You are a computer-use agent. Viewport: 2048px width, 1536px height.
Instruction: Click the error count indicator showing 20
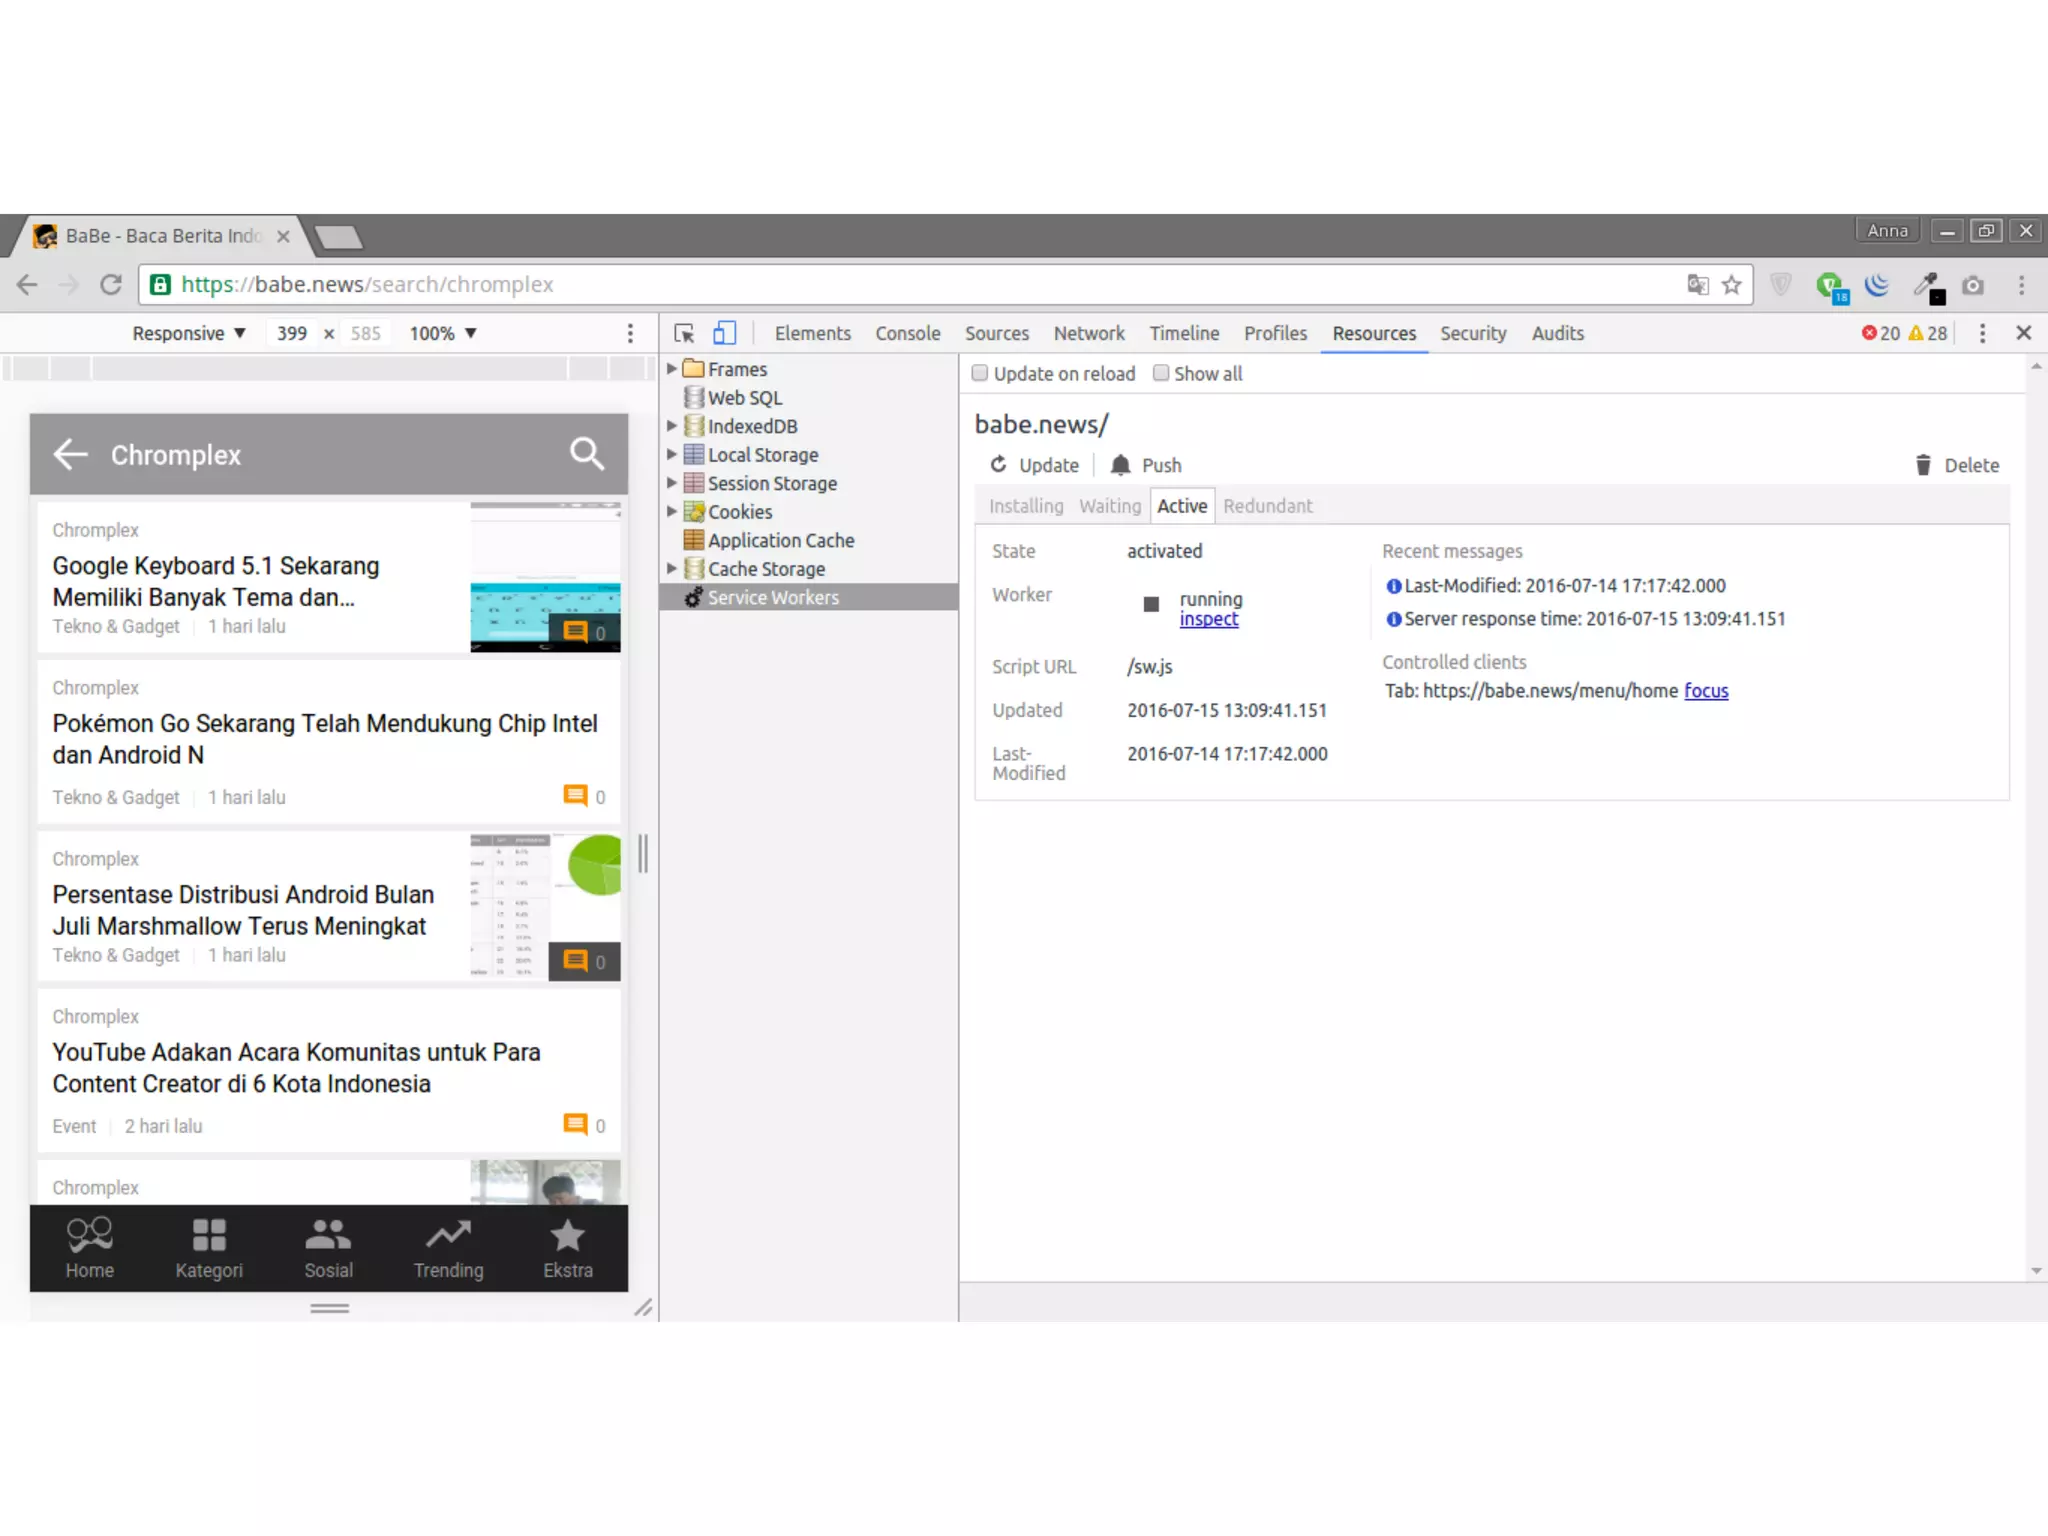click(1880, 333)
